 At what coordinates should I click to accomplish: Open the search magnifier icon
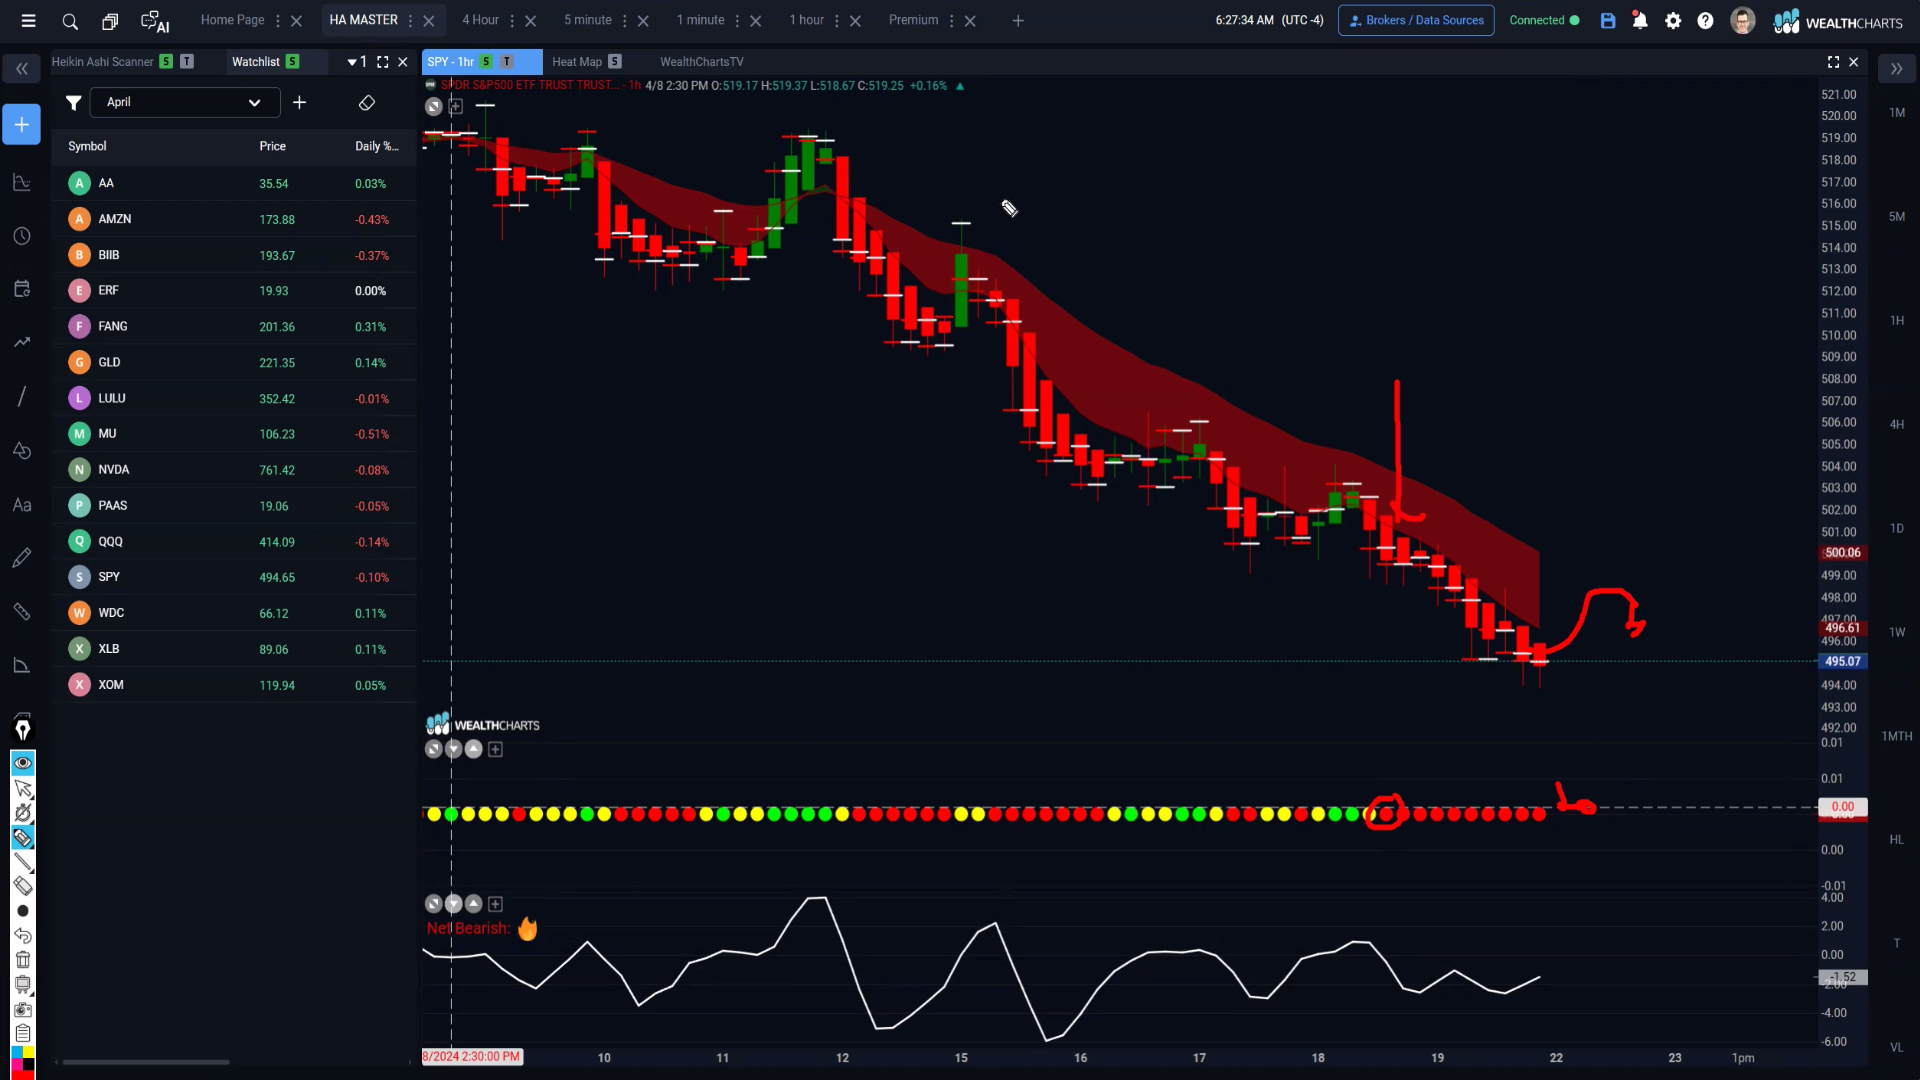point(70,20)
